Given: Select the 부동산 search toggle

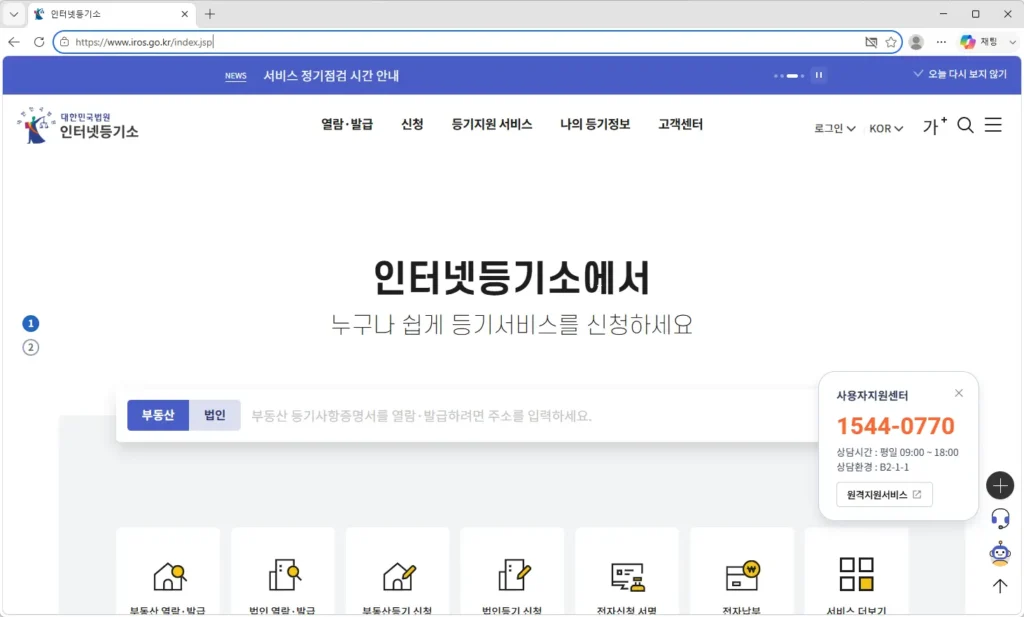Looking at the screenshot, I should (x=158, y=415).
